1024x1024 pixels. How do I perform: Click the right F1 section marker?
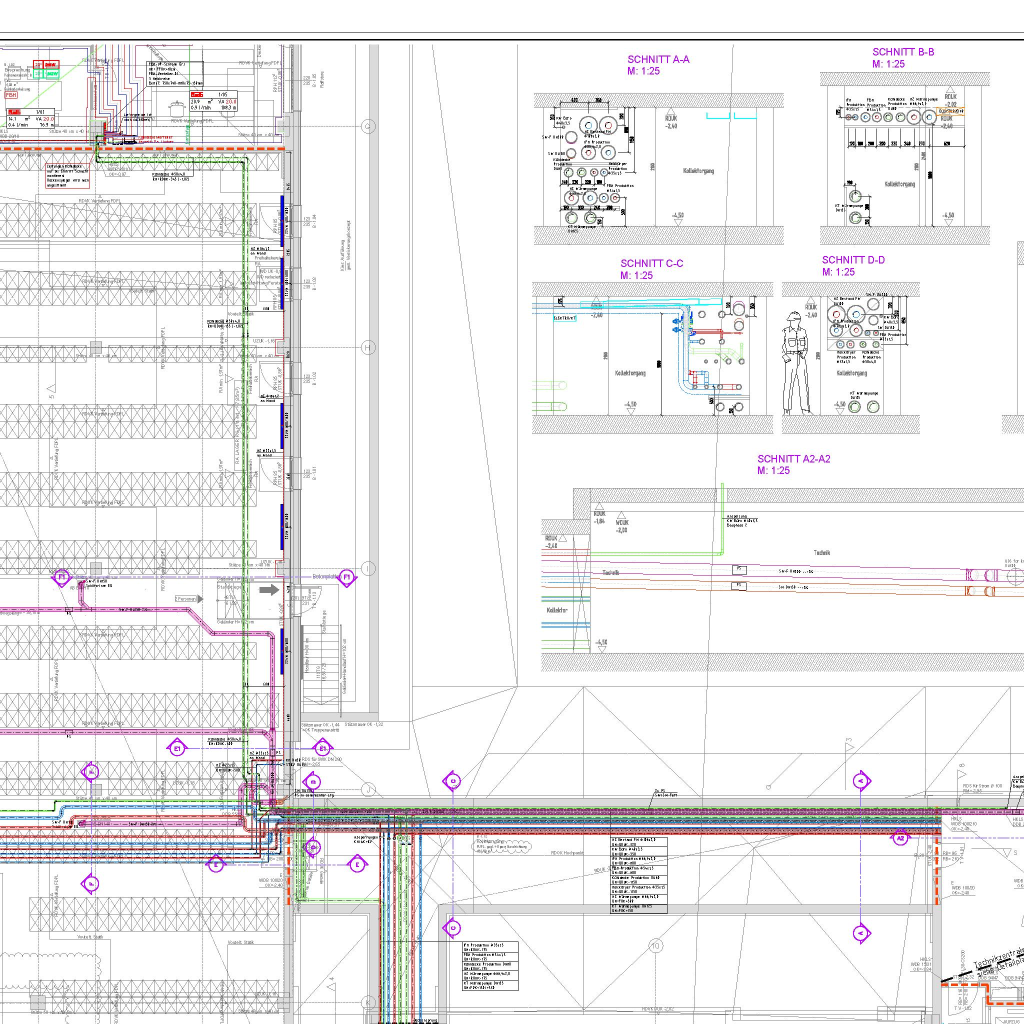click(346, 578)
